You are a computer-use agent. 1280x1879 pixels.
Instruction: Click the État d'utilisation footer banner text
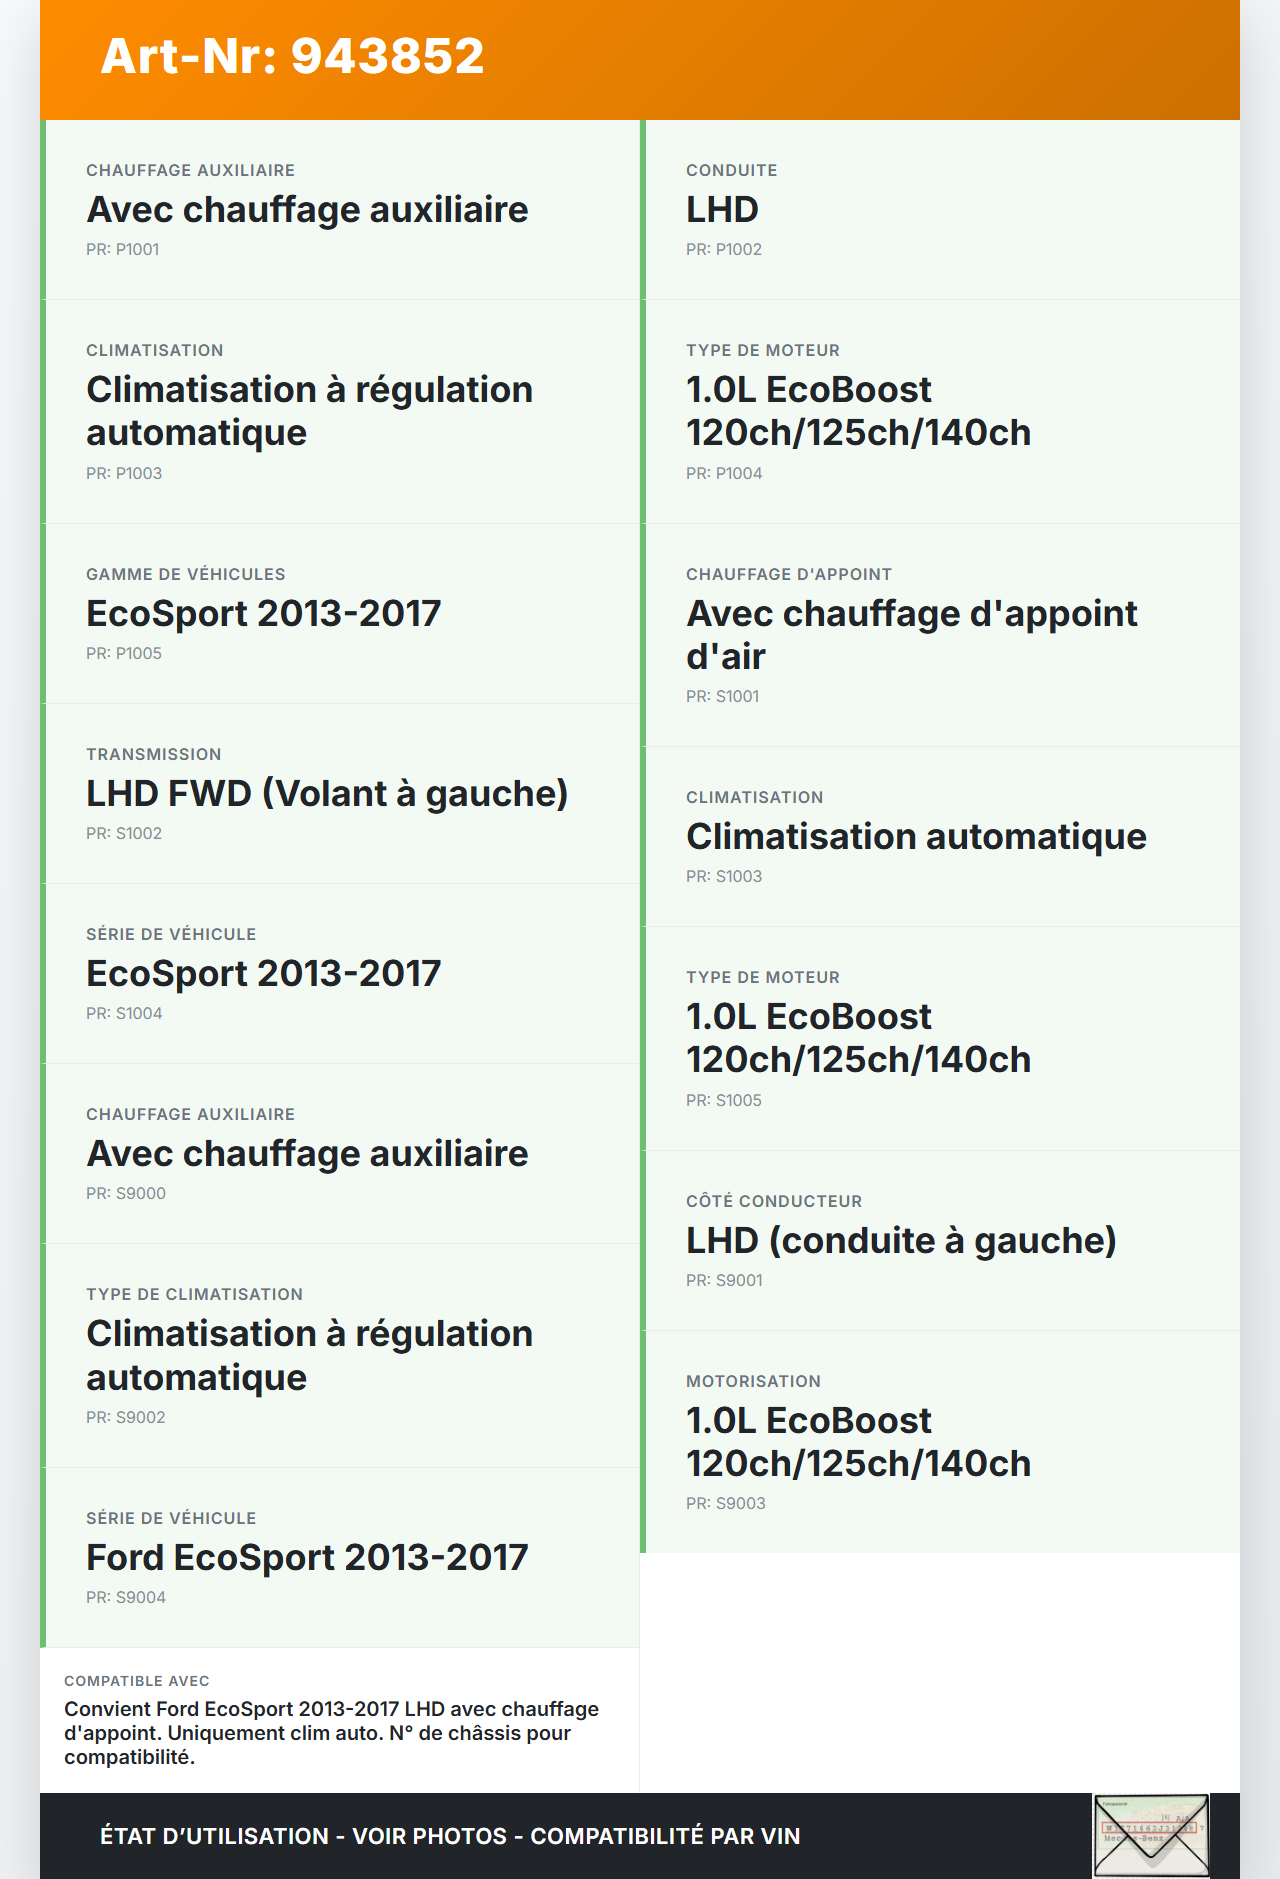pos(450,1836)
